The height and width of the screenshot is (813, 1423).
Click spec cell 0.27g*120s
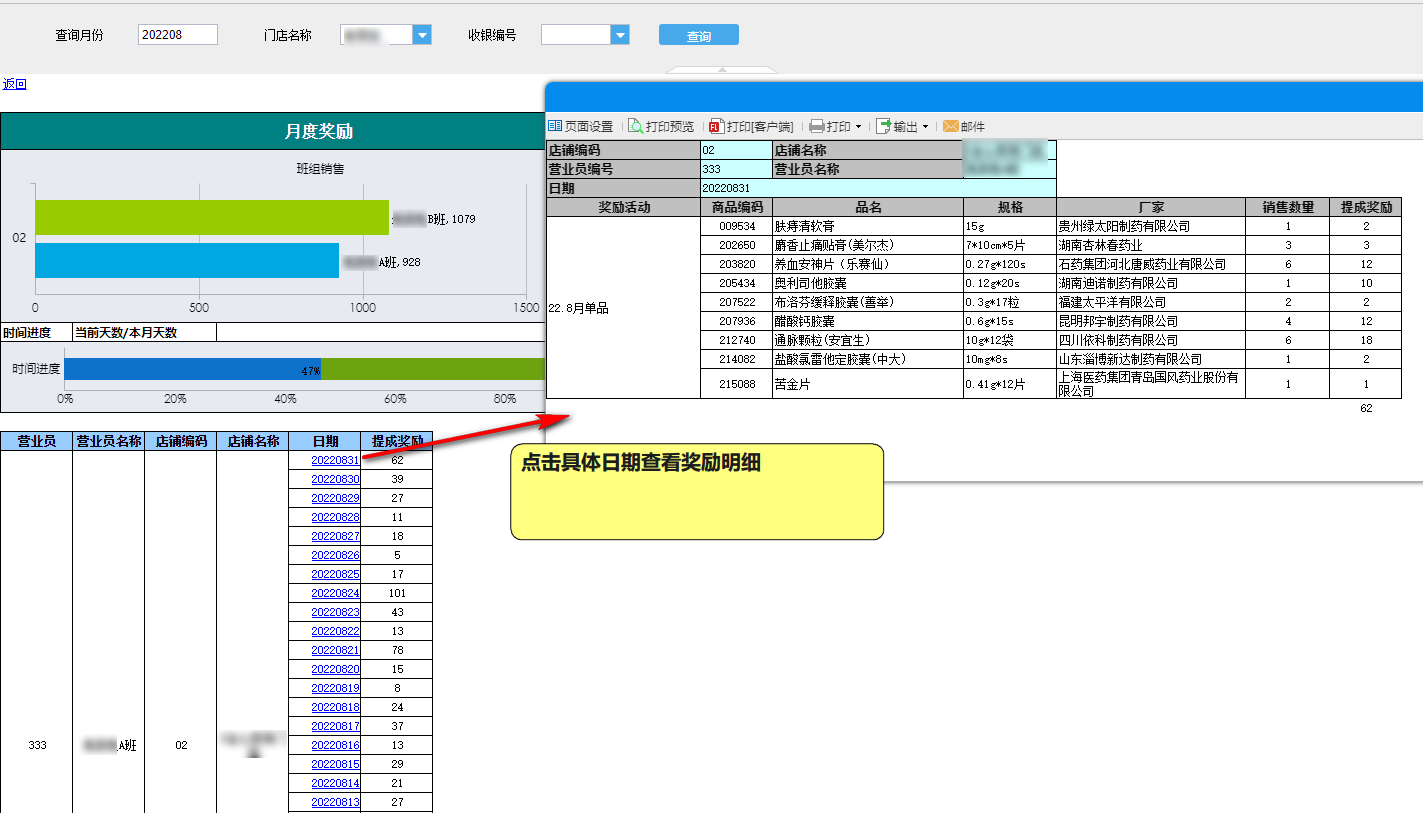[x=1010, y=264]
